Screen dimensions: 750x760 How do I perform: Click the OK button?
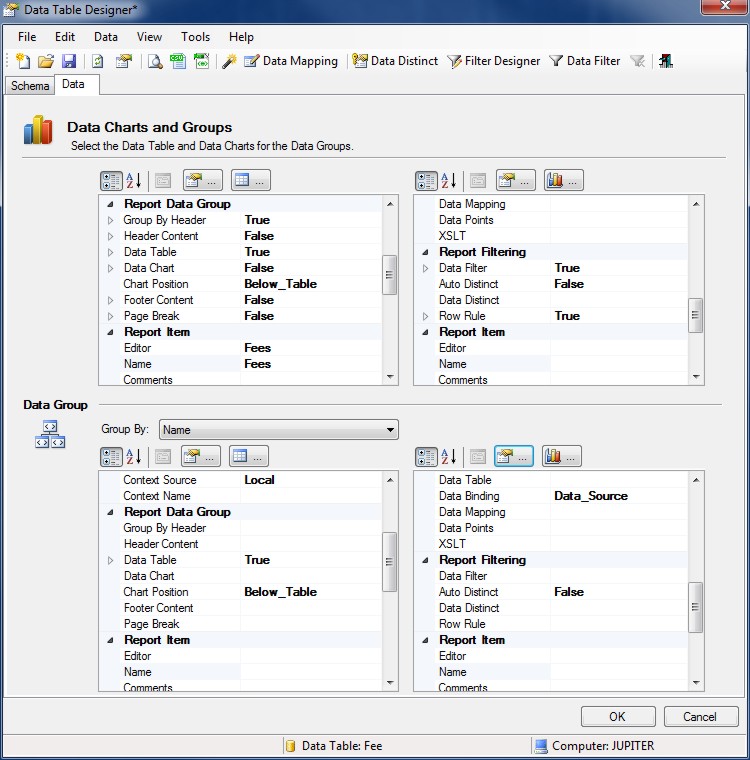point(617,716)
